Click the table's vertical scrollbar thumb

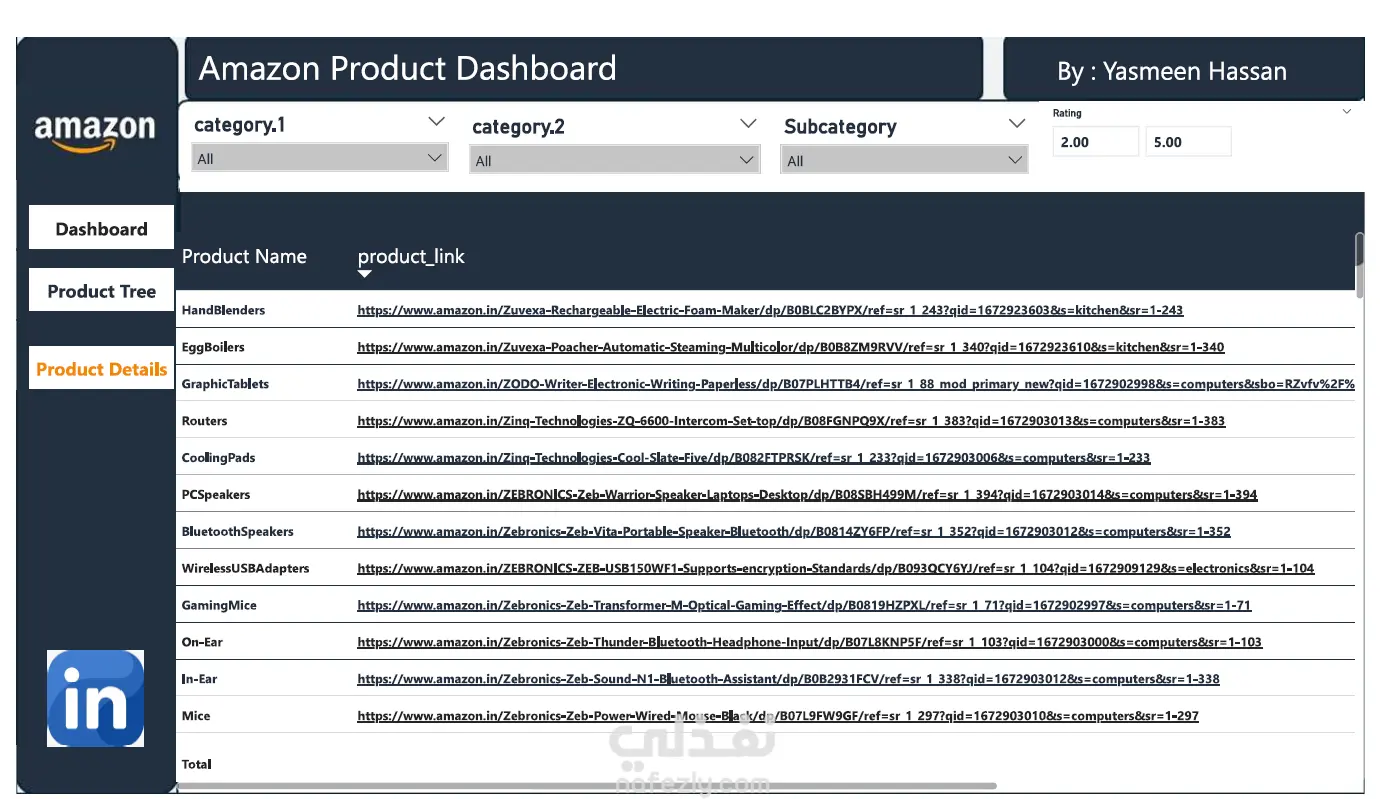[1359, 265]
